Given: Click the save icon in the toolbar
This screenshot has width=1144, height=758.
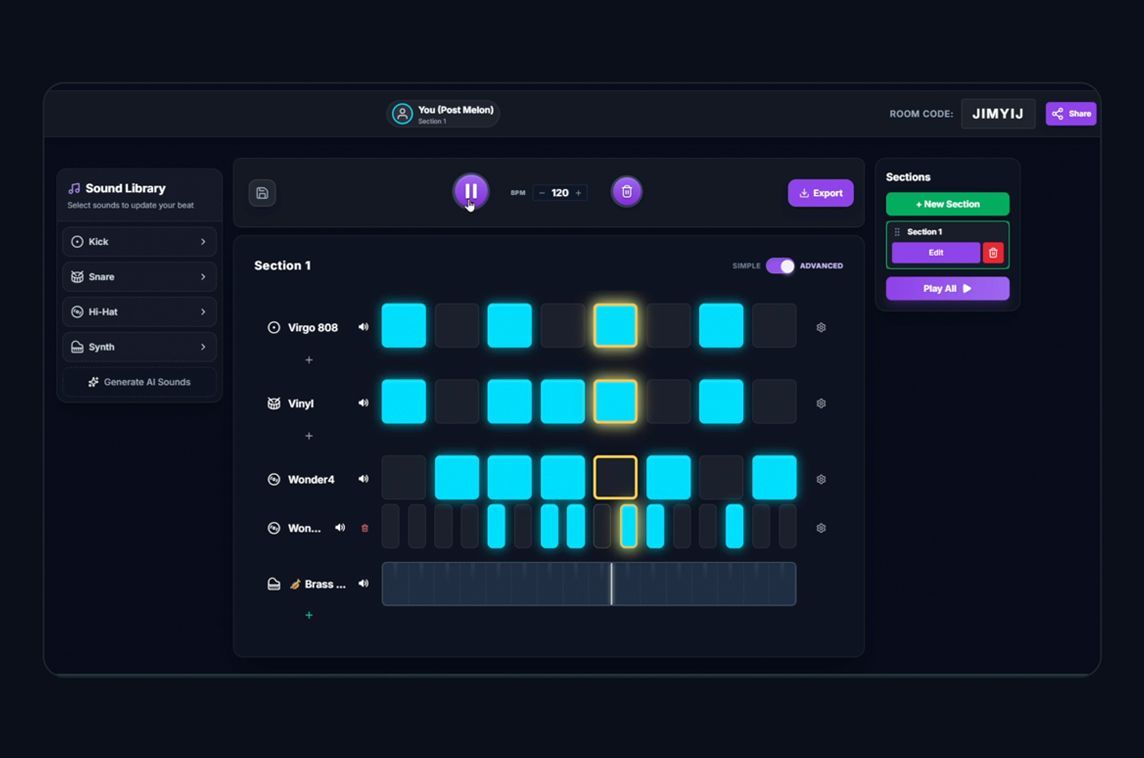Looking at the screenshot, I should pos(262,193).
